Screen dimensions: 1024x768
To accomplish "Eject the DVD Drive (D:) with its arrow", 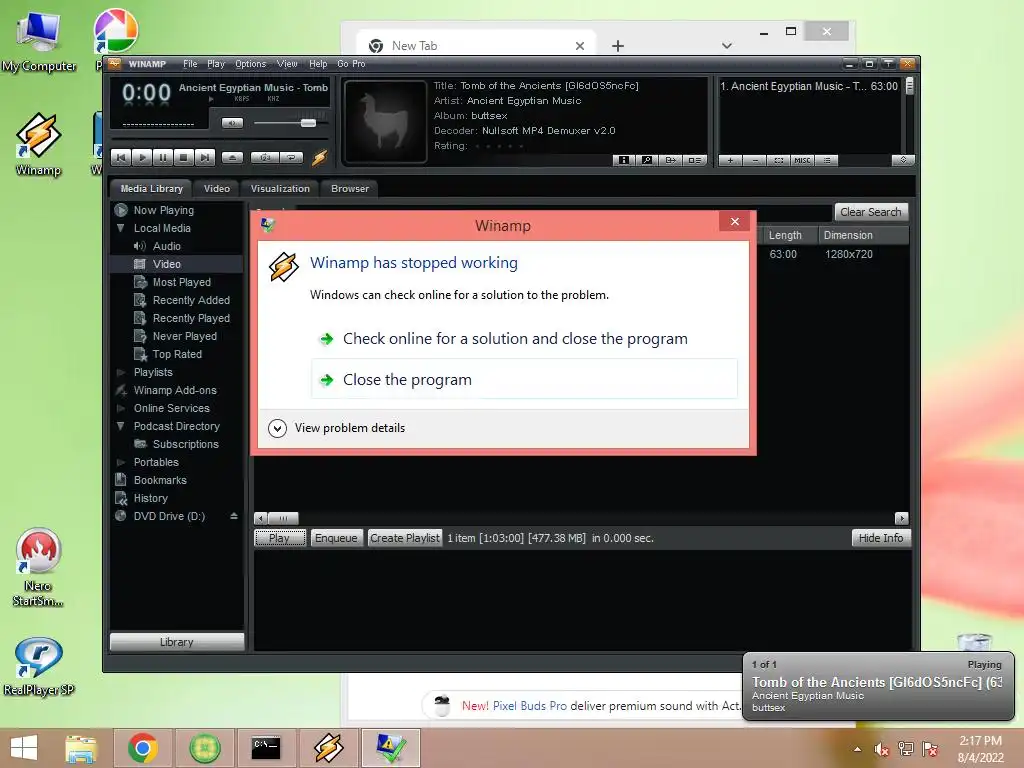I will 234,516.
